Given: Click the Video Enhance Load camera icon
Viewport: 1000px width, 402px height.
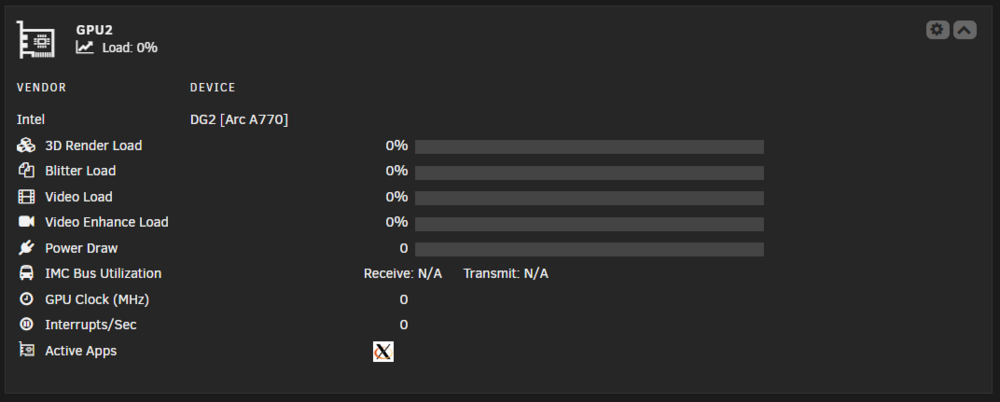Looking at the screenshot, I should click(x=26, y=222).
